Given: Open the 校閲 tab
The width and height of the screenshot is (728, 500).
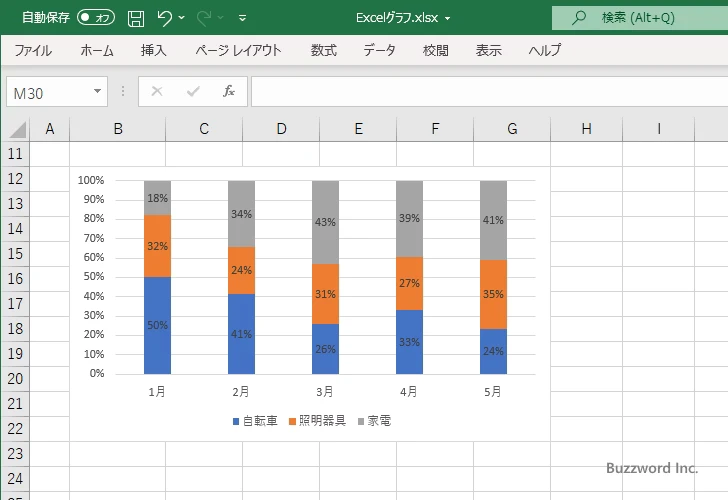Looking at the screenshot, I should [x=436, y=50].
